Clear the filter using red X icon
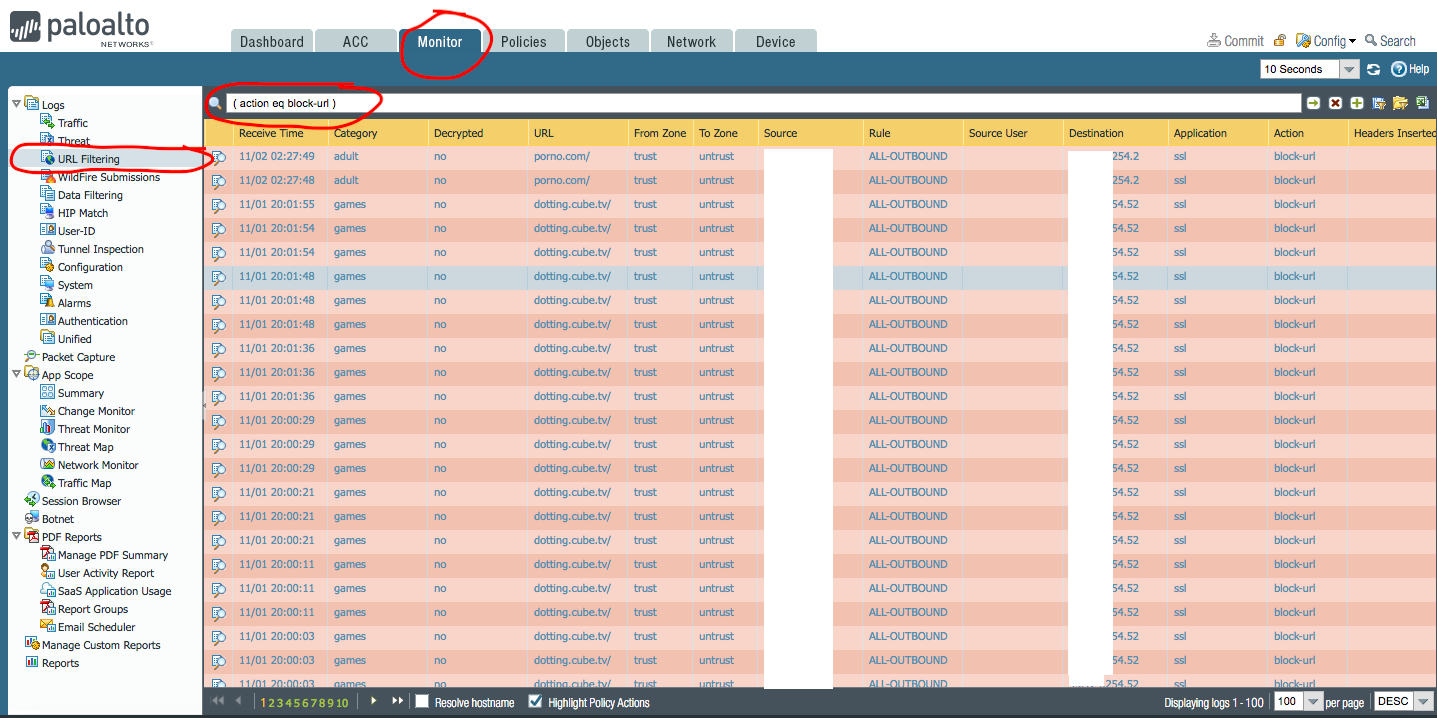 tap(1335, 102)
